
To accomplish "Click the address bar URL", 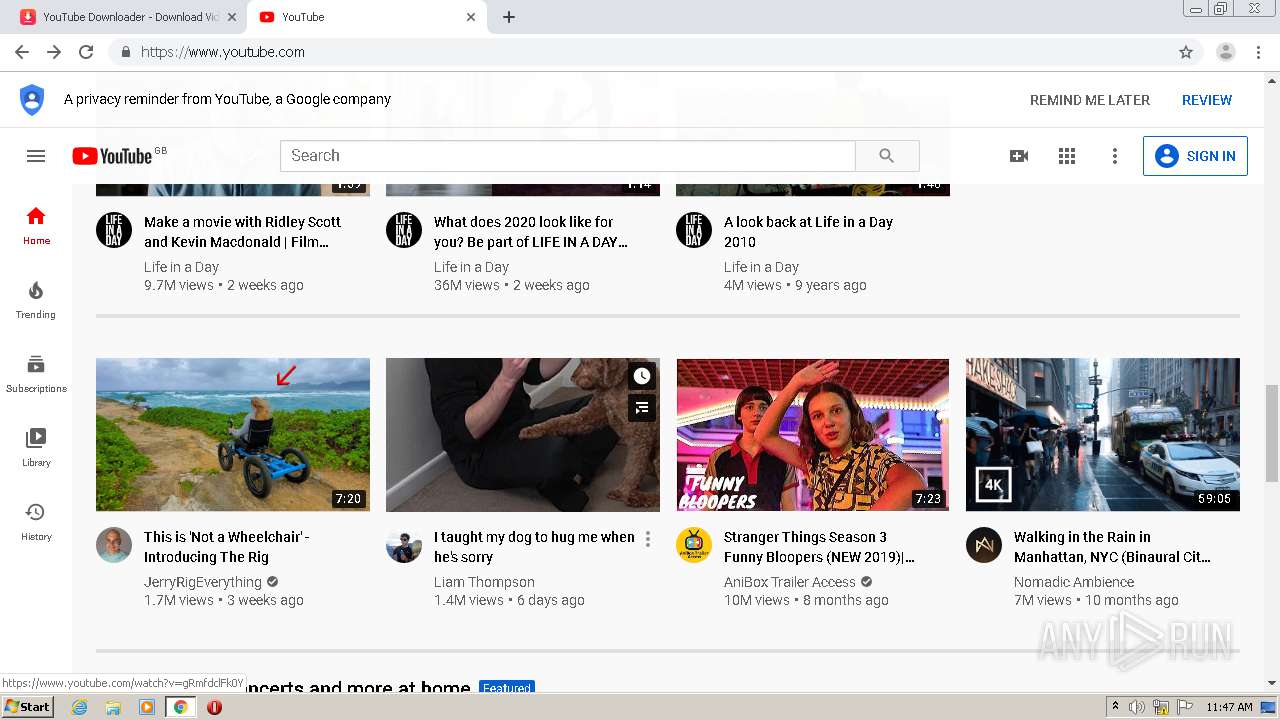I will click(x=223, y=52).
